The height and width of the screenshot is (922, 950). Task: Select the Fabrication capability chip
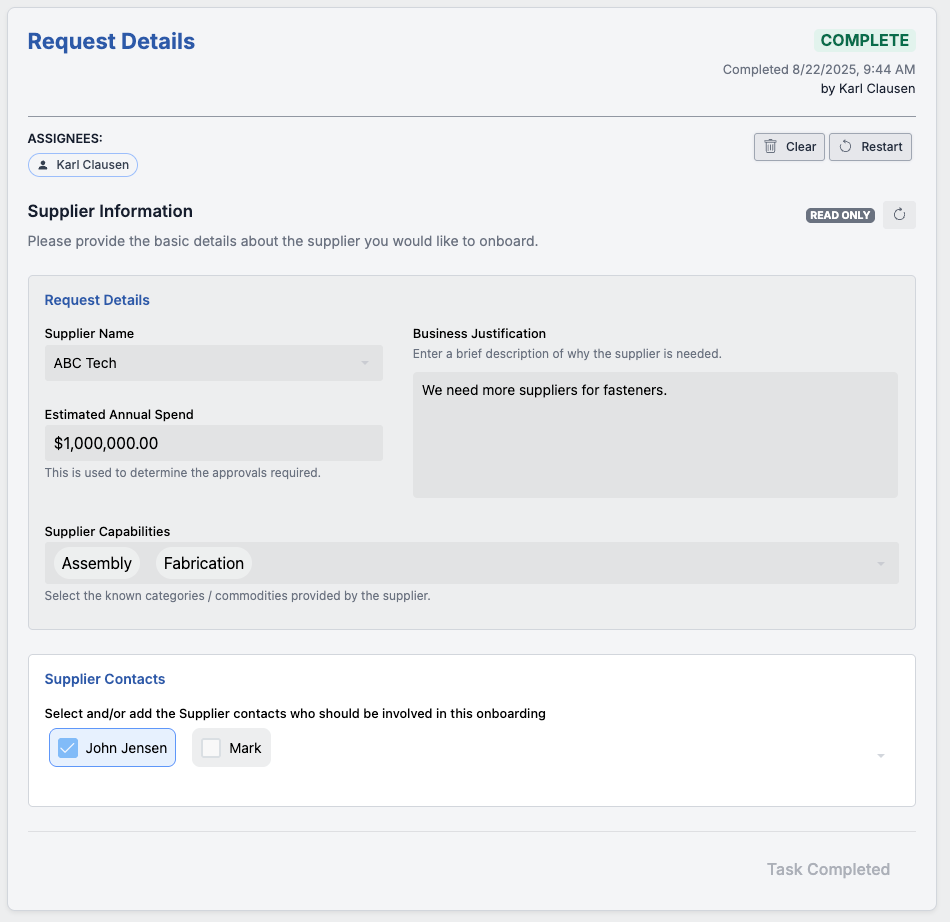tap(204, 563)
